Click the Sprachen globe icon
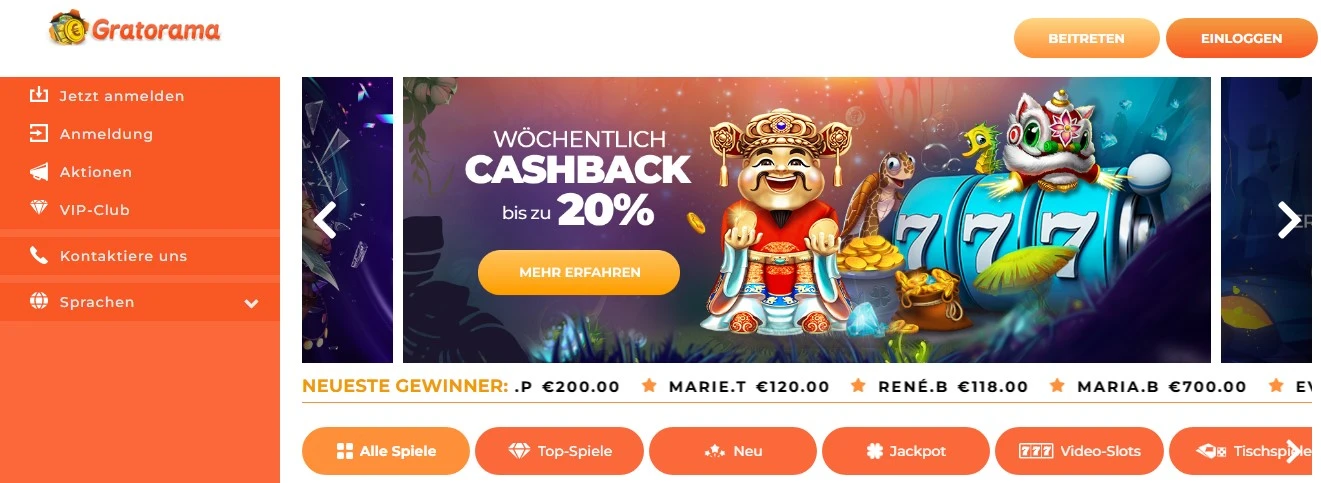Screen dimensions: 1321x483 click(x=39, y=302)
